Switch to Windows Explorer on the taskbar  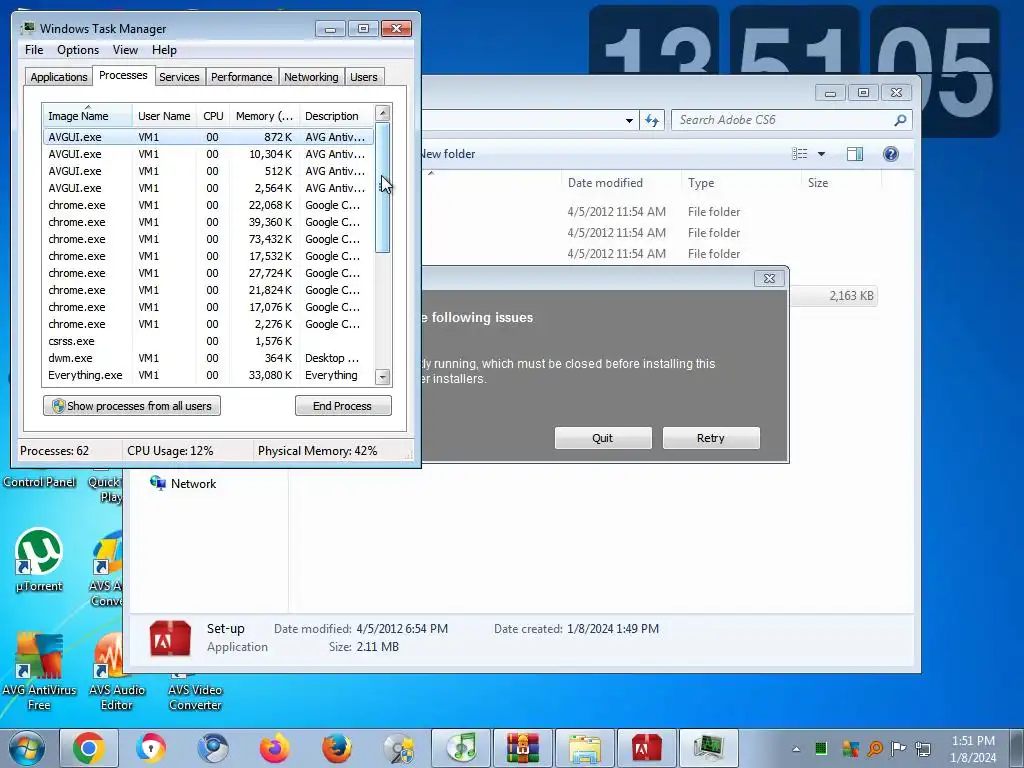coord(585,748)
